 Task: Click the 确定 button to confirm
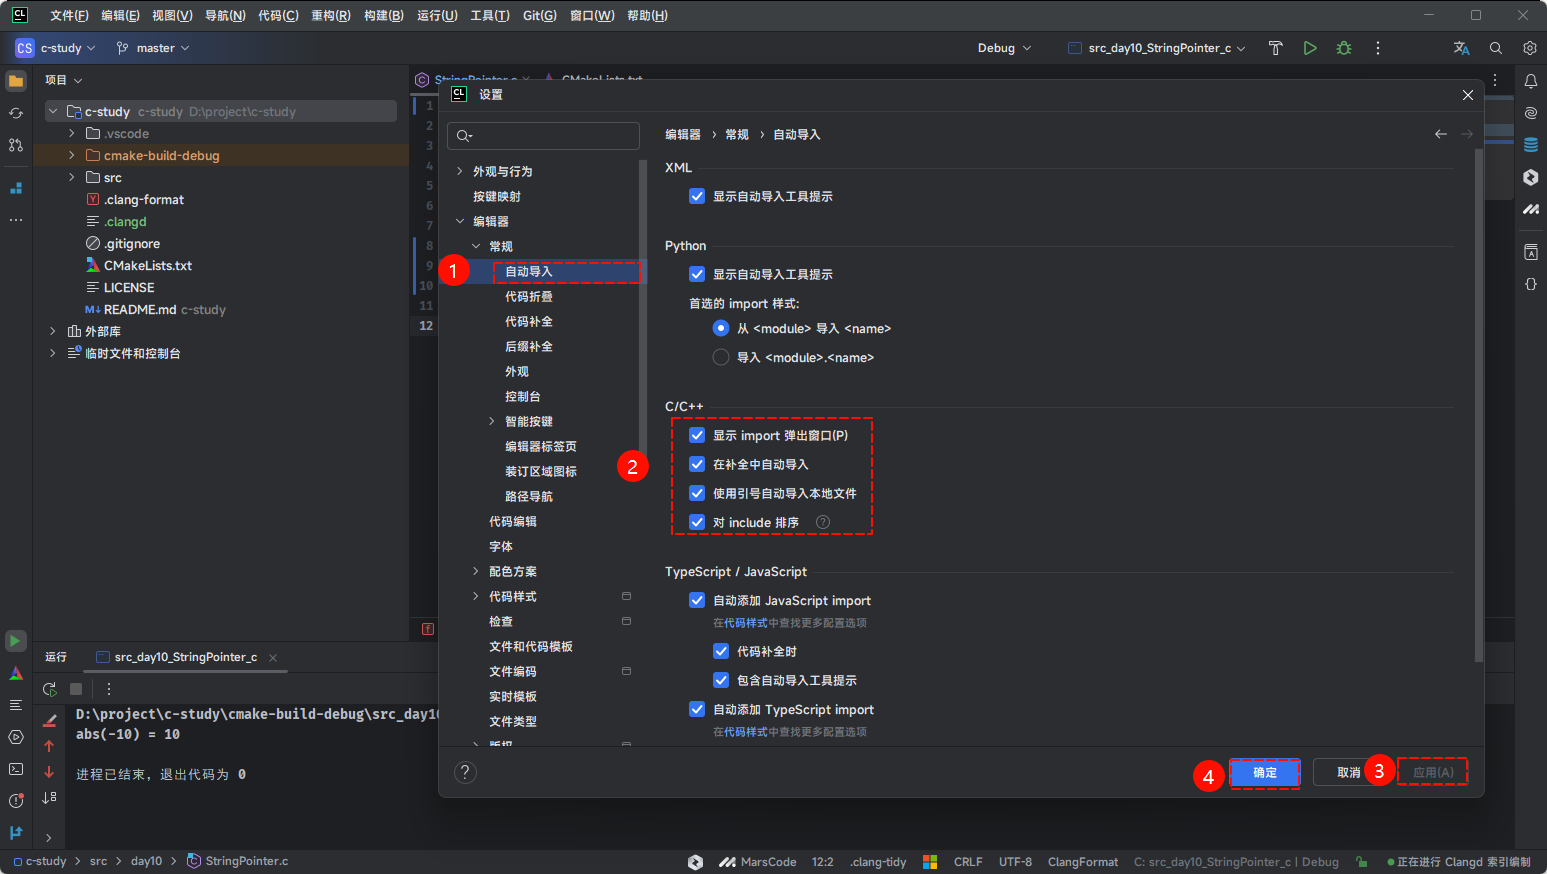coord(1263,772)
